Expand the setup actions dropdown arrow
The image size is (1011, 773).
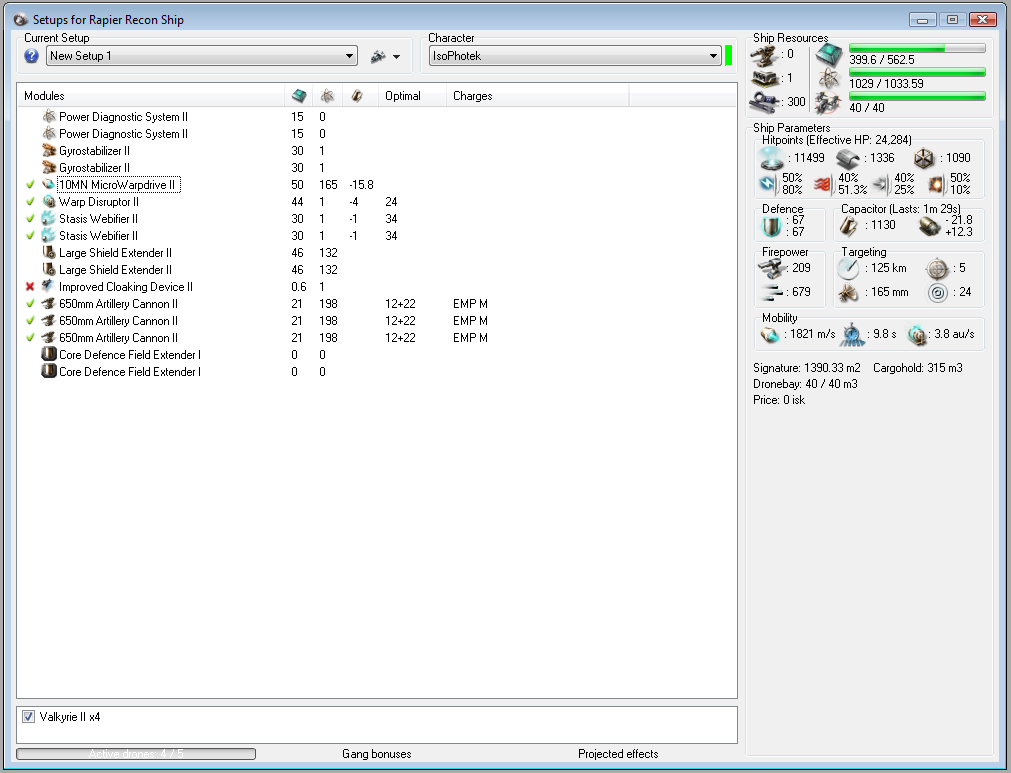click(397, 57)
